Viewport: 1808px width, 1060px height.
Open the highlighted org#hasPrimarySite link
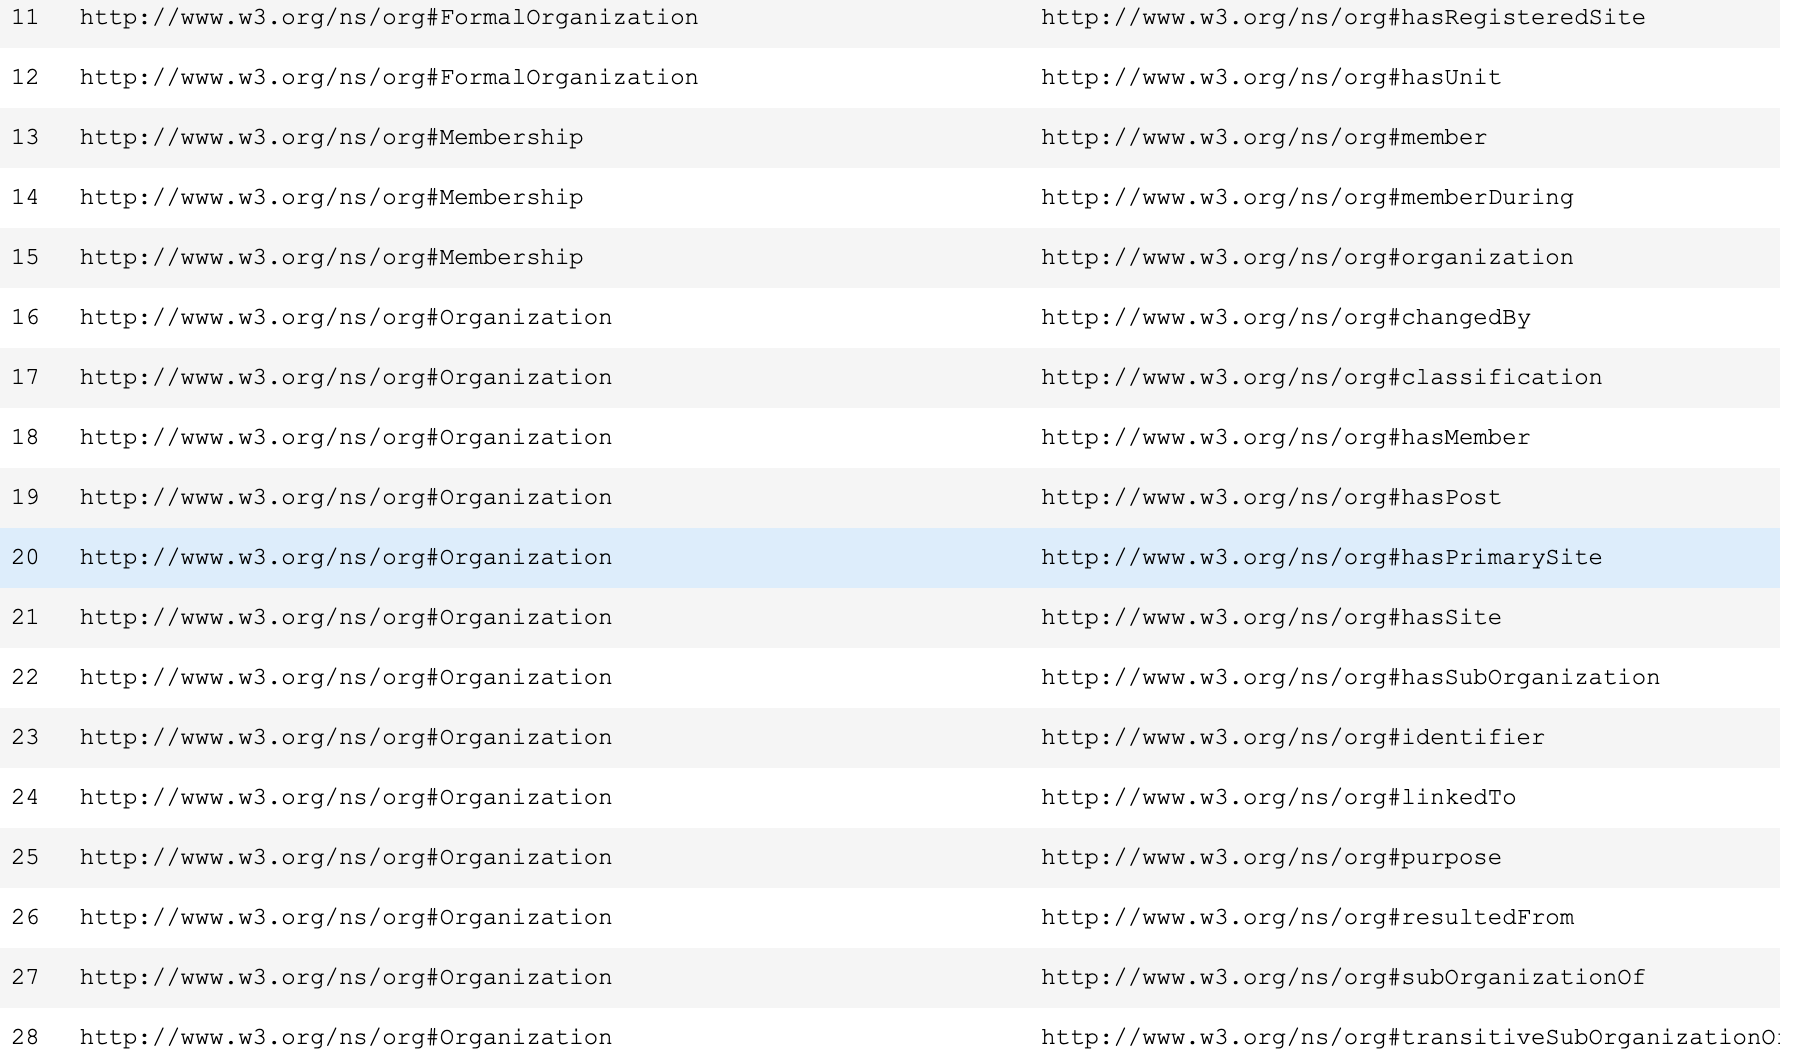click(x=1321, y=558)
